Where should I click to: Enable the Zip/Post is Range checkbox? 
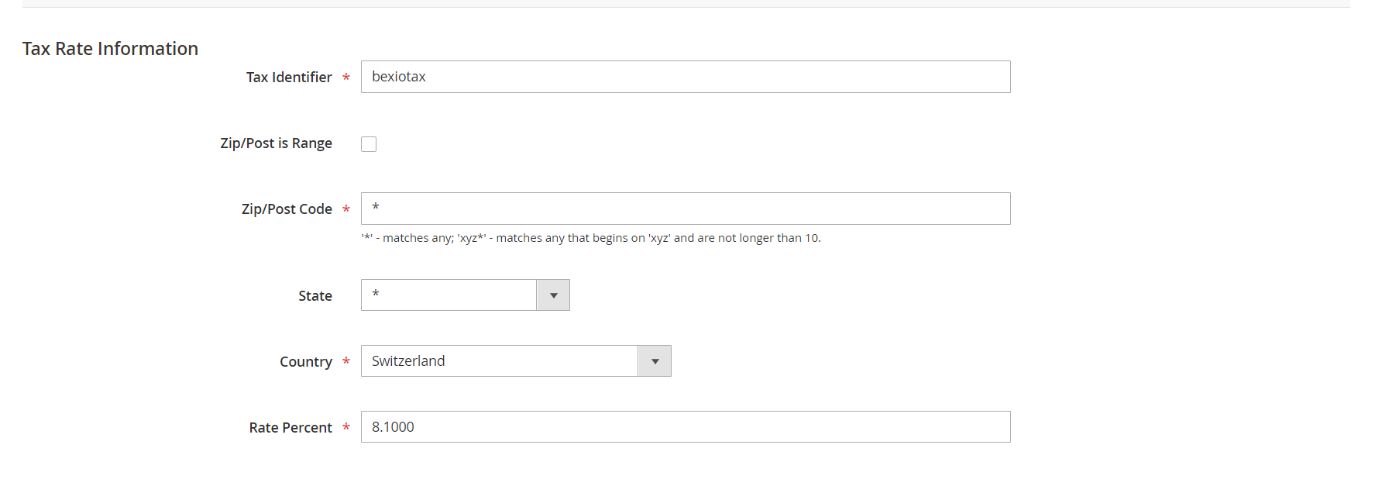[x=369, y=144]
